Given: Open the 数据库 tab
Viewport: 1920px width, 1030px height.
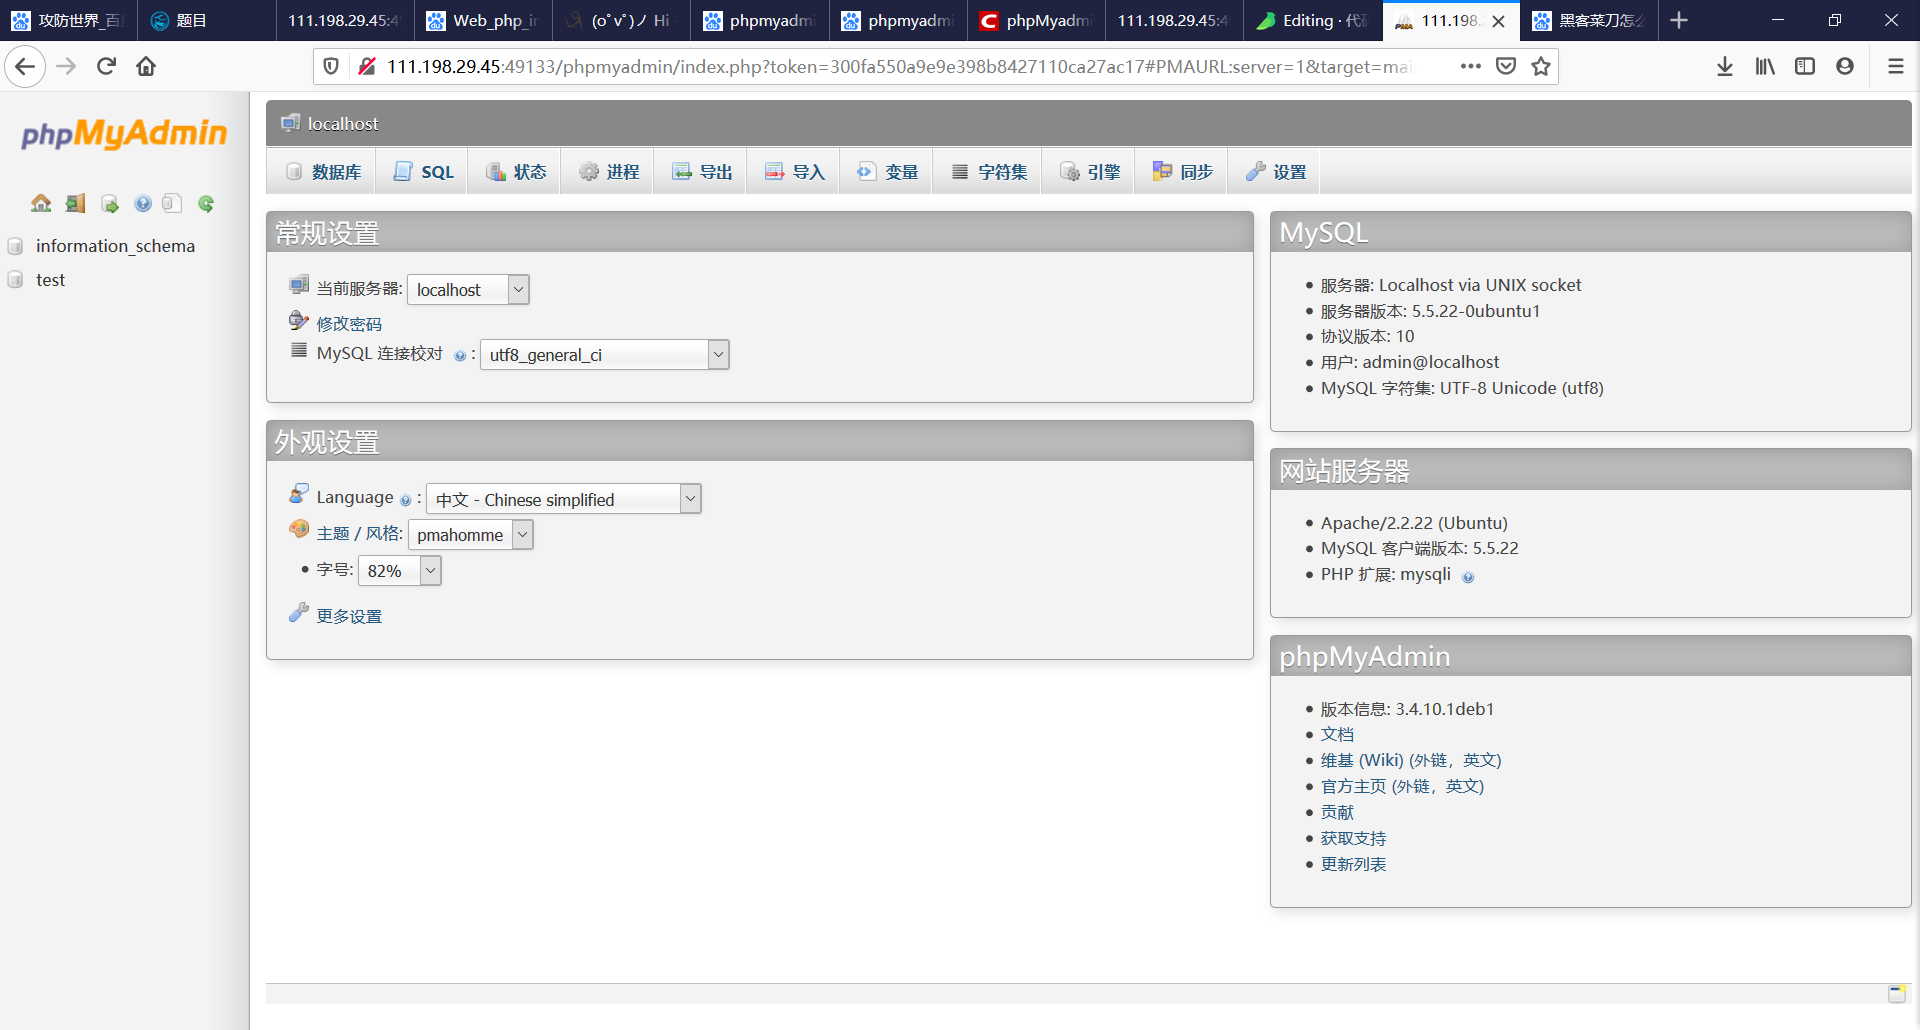Looking at the screenshot, I should pyautogui.click(x=323, y=172).
